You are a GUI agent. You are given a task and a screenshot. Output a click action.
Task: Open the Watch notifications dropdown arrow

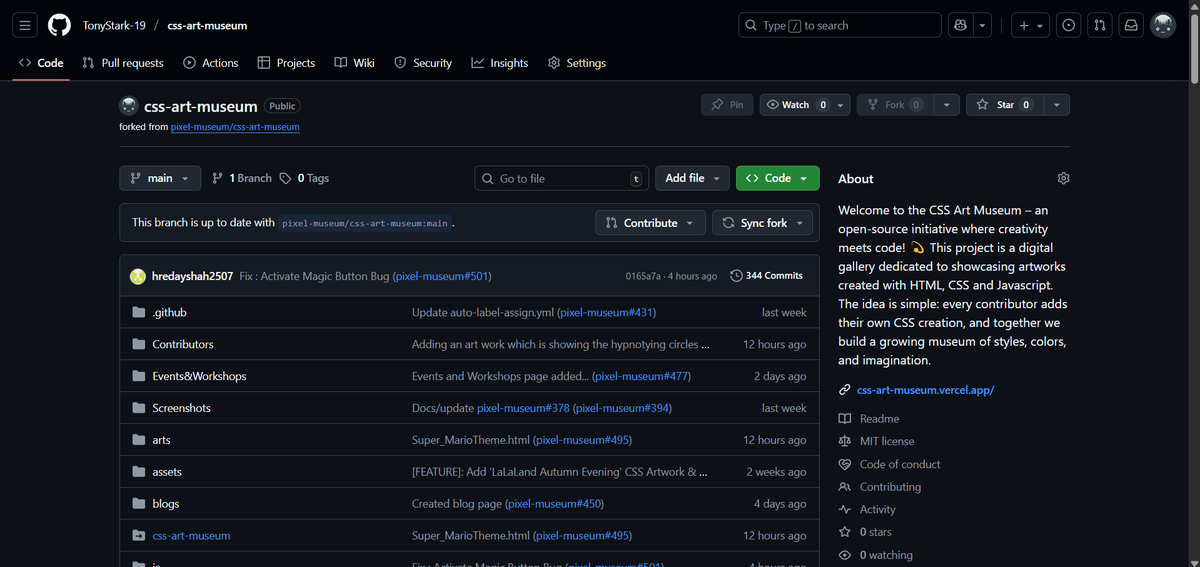[841, 105]
